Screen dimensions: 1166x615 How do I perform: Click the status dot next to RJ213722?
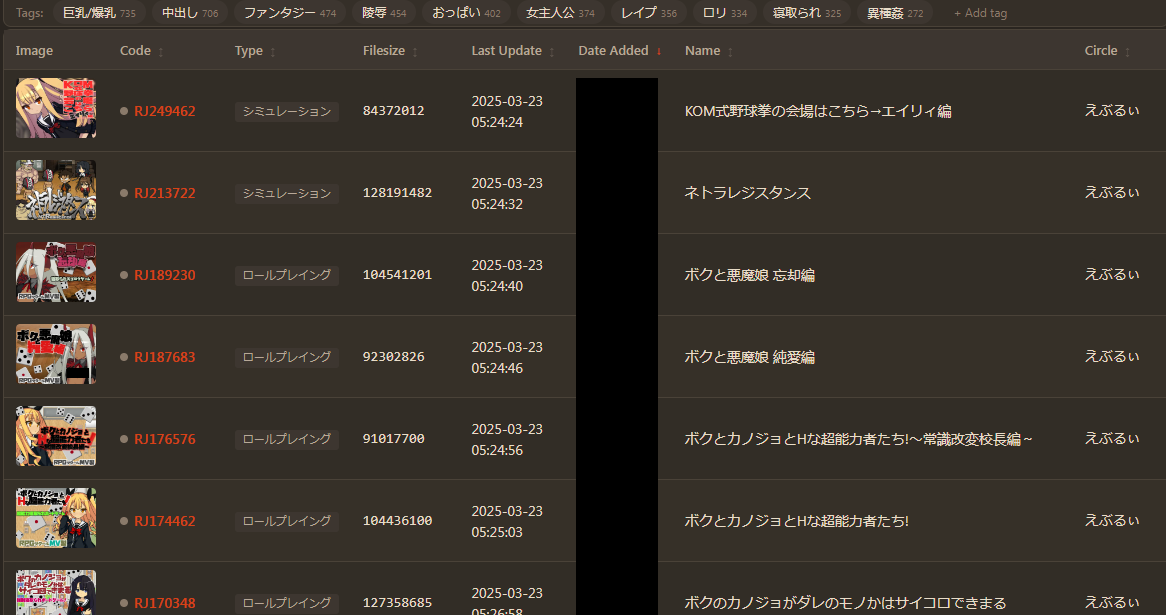124,193
